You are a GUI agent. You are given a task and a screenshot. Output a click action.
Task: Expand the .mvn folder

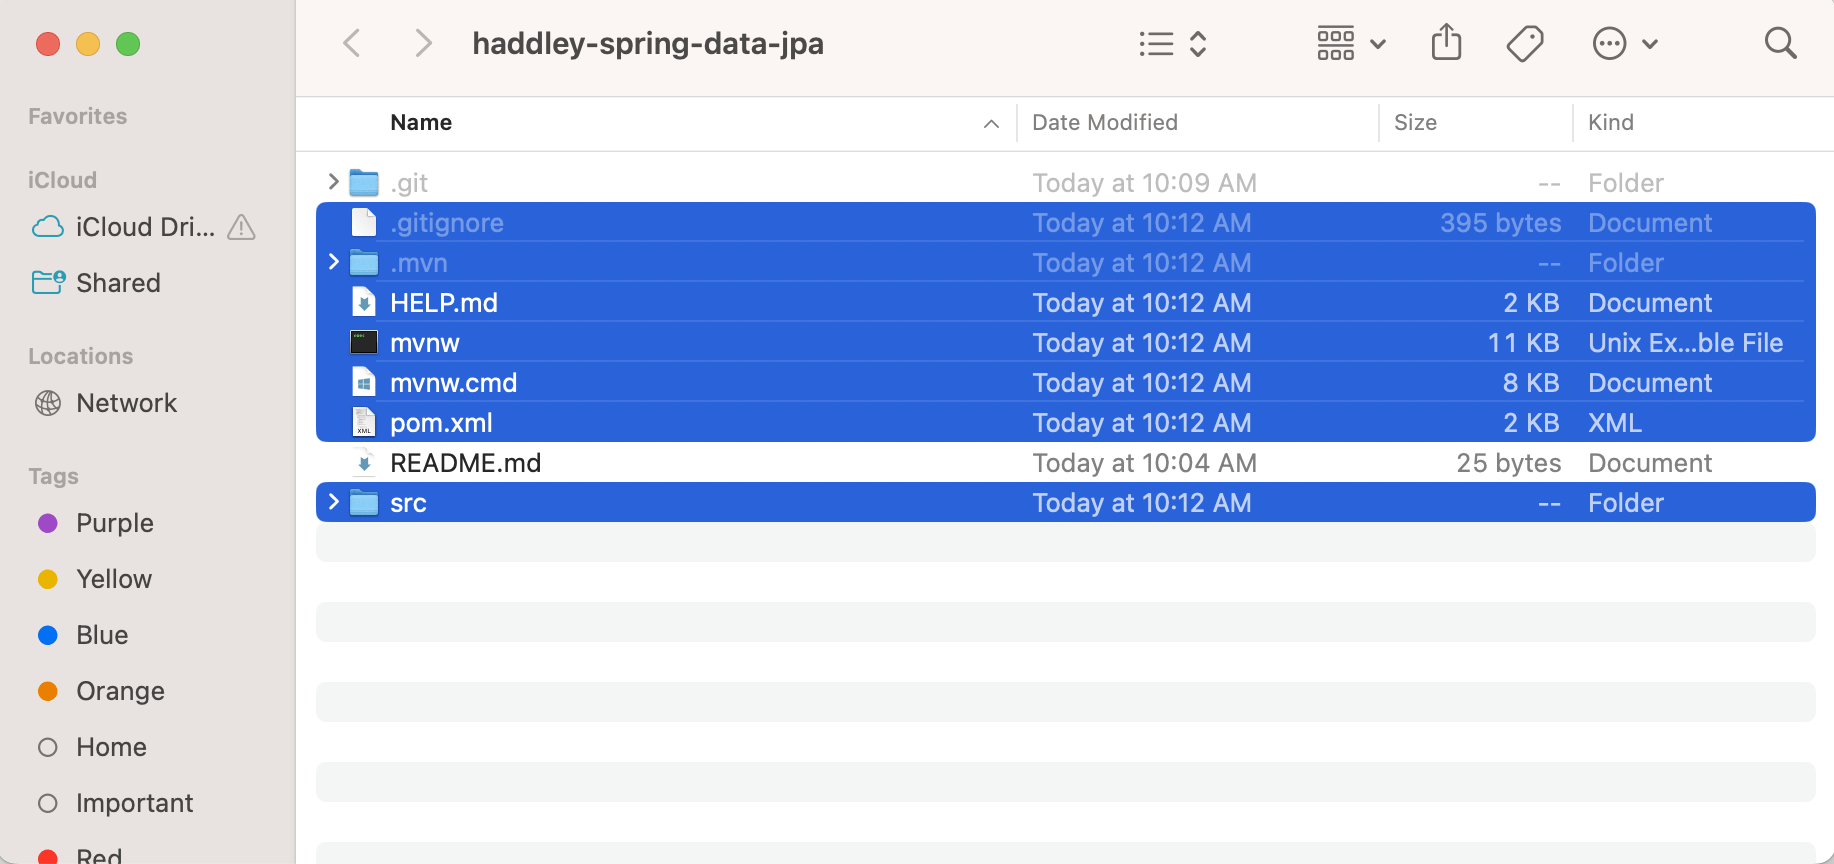(x=334, y=262)
